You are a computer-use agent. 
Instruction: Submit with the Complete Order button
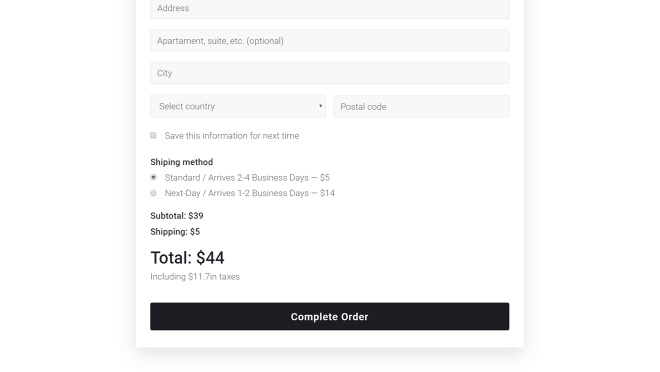point(330,316)
